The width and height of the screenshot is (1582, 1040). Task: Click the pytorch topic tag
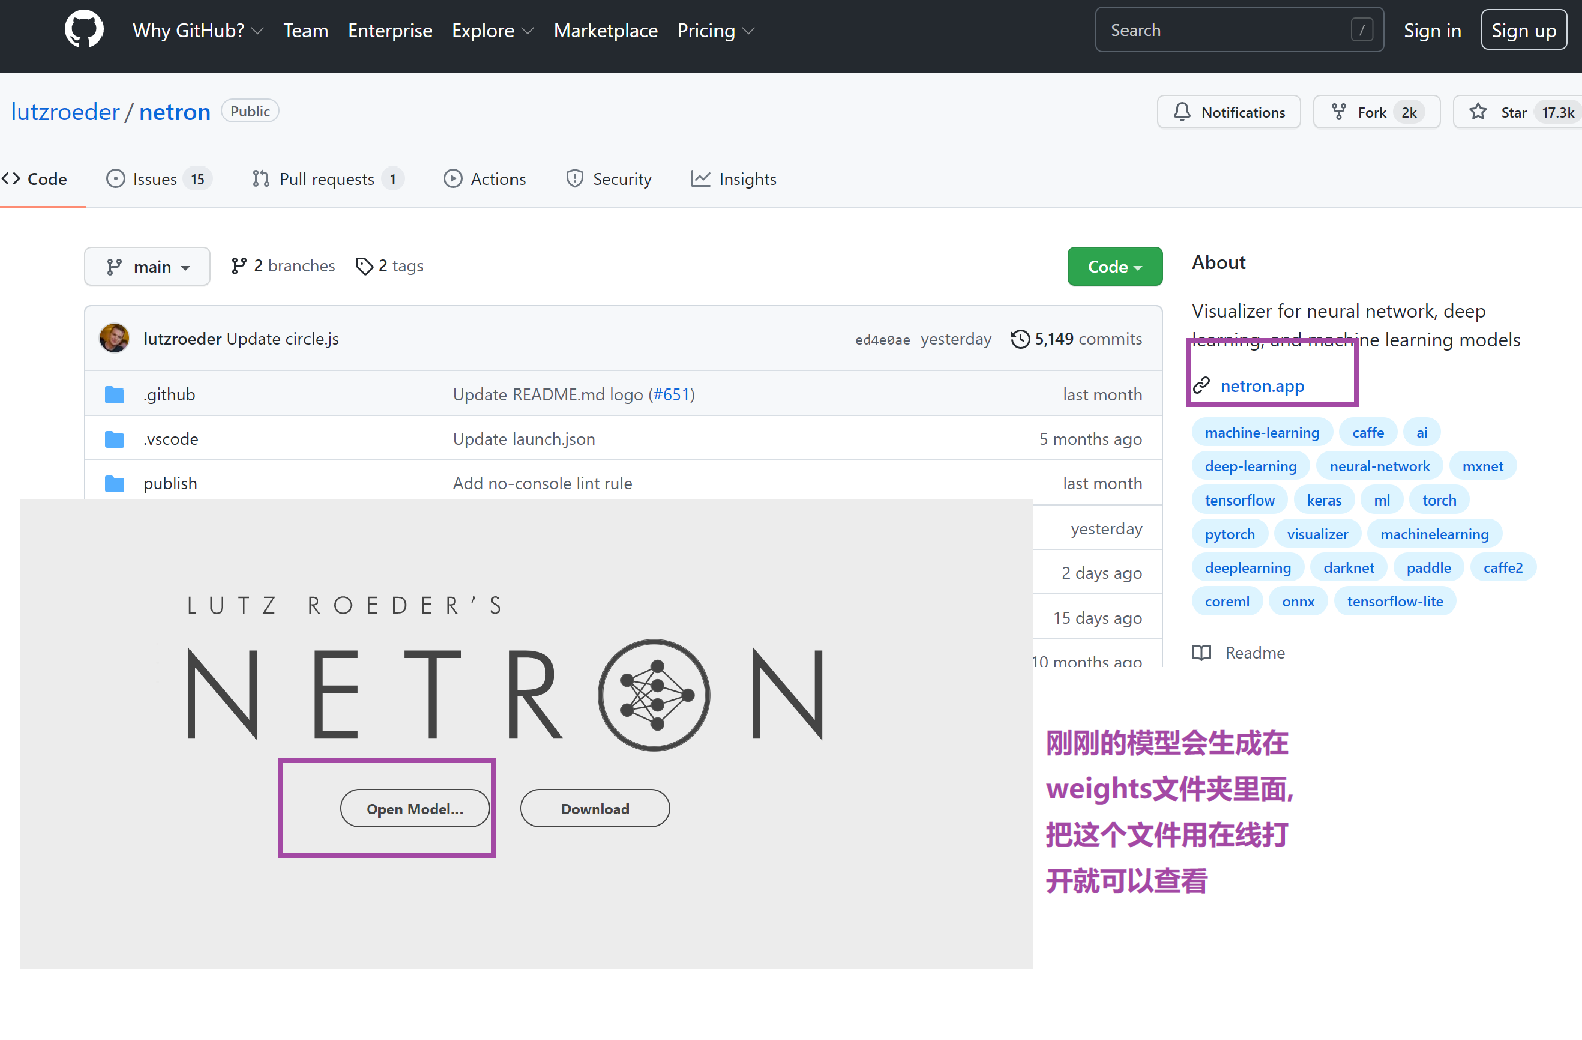pos(1230,534)
